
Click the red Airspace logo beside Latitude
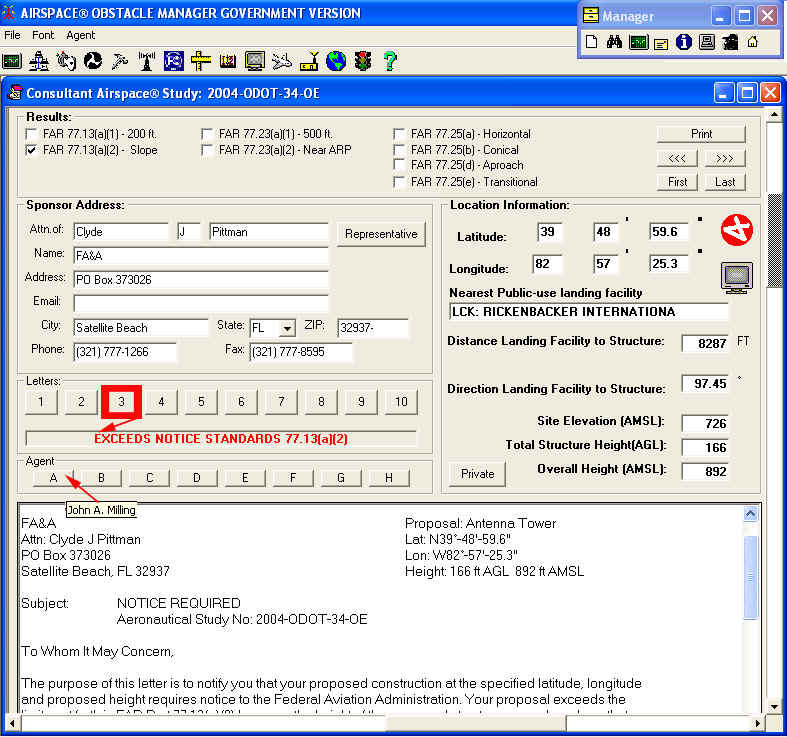[x=736, y=229]
